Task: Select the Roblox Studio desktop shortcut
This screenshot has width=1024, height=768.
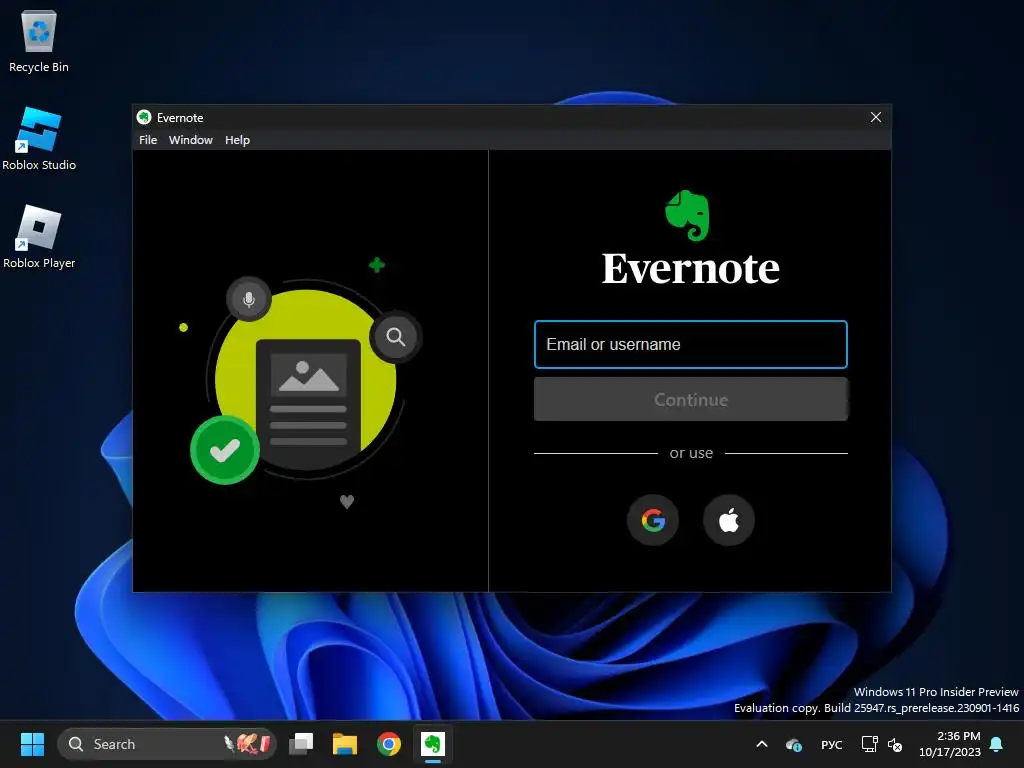Action: [39, 139]
